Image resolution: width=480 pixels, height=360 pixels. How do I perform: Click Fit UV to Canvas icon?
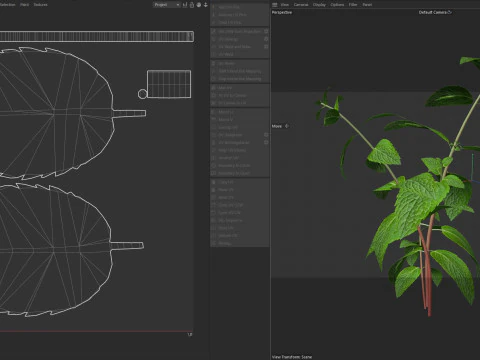coord(214,95)
